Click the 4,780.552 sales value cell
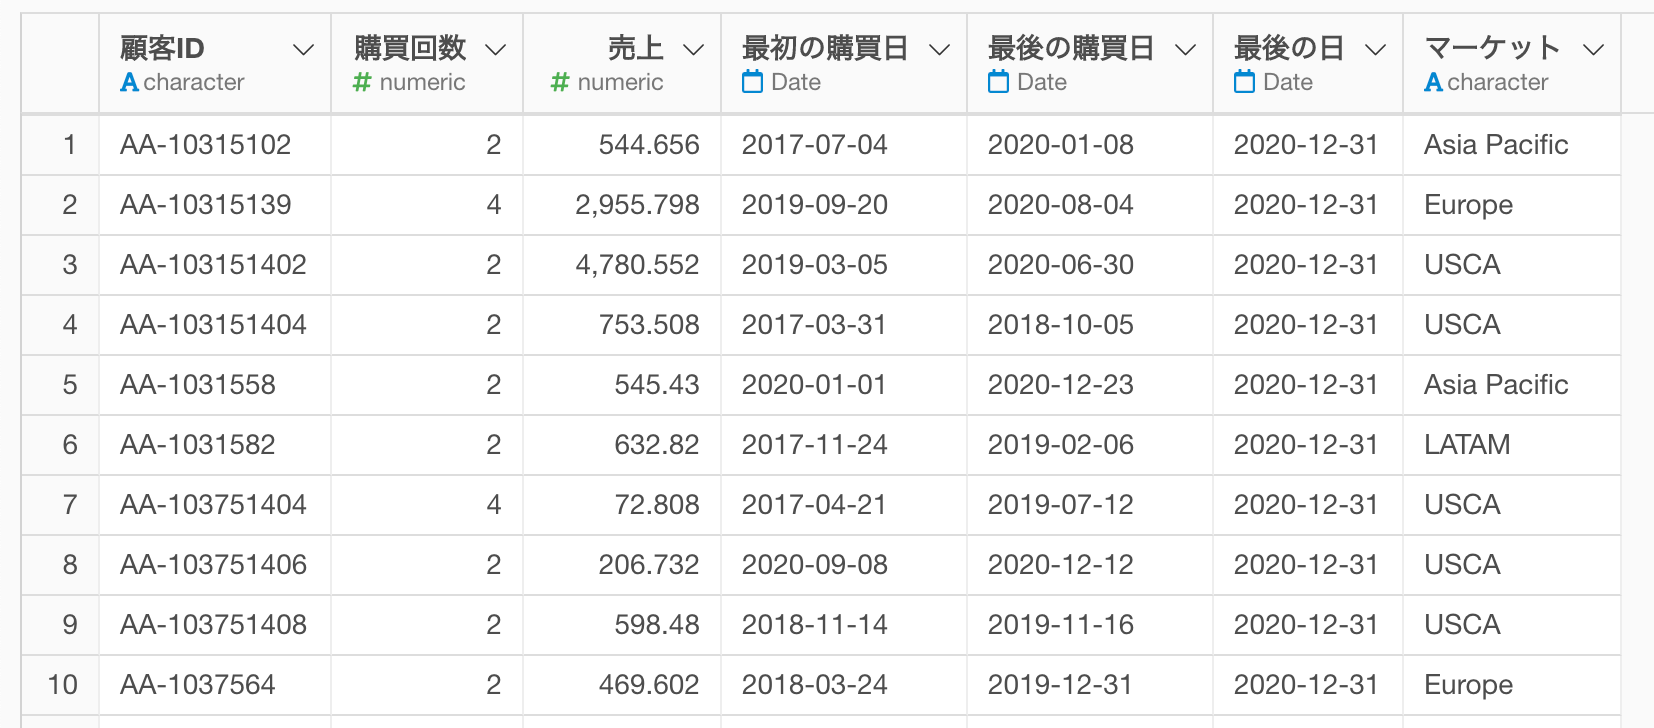Viewport: 1654px width, 728px height. [637, 265]
